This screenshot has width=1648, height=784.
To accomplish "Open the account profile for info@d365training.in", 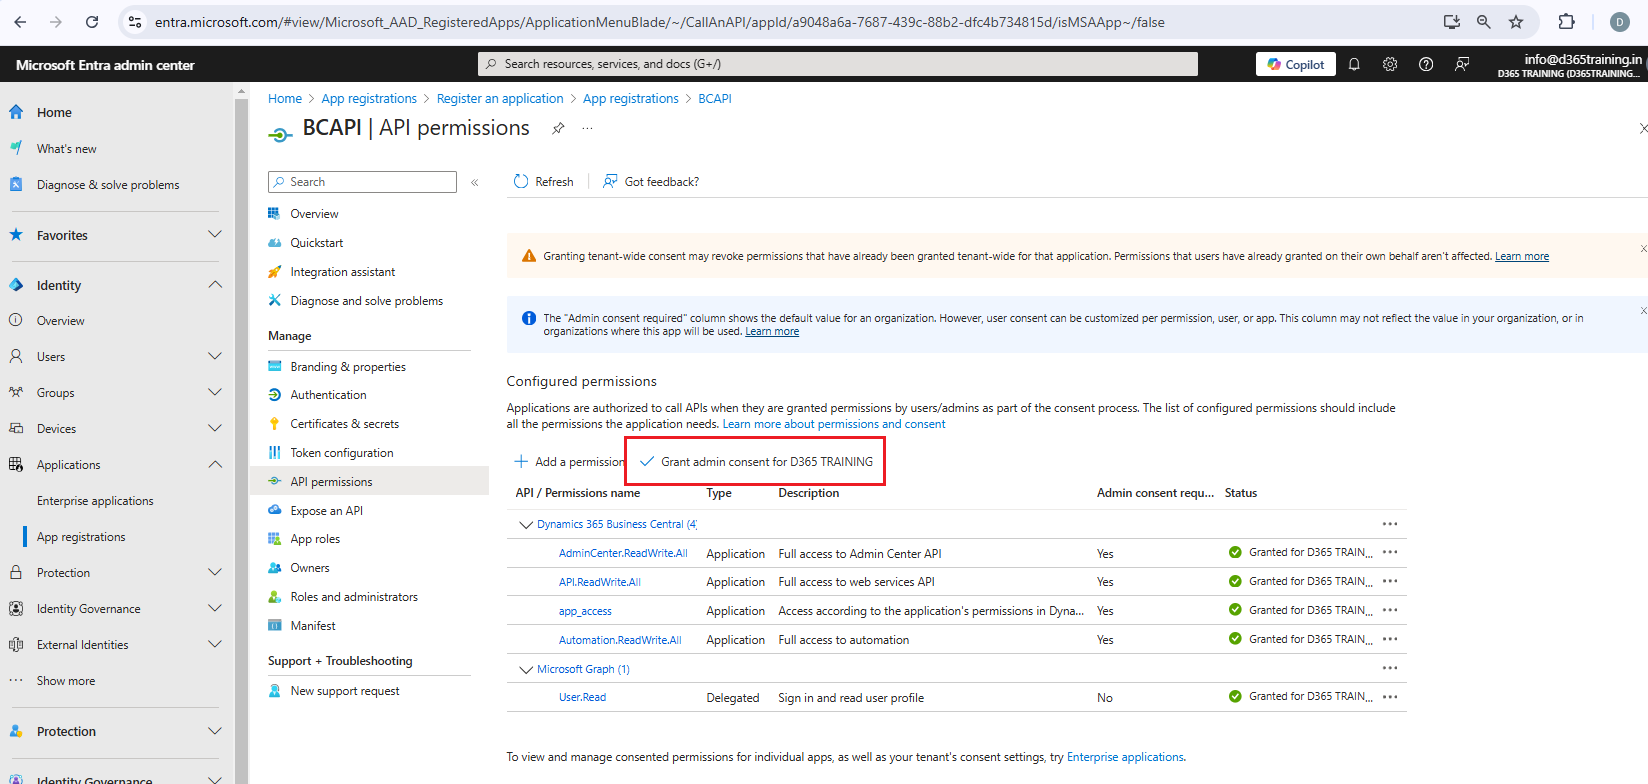I will pos(1570,65).
